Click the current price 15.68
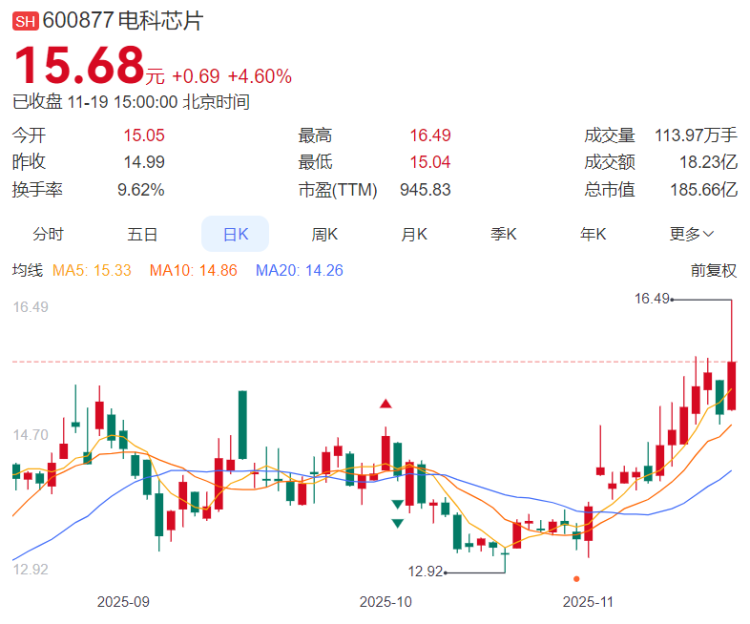 pos(79,65)
